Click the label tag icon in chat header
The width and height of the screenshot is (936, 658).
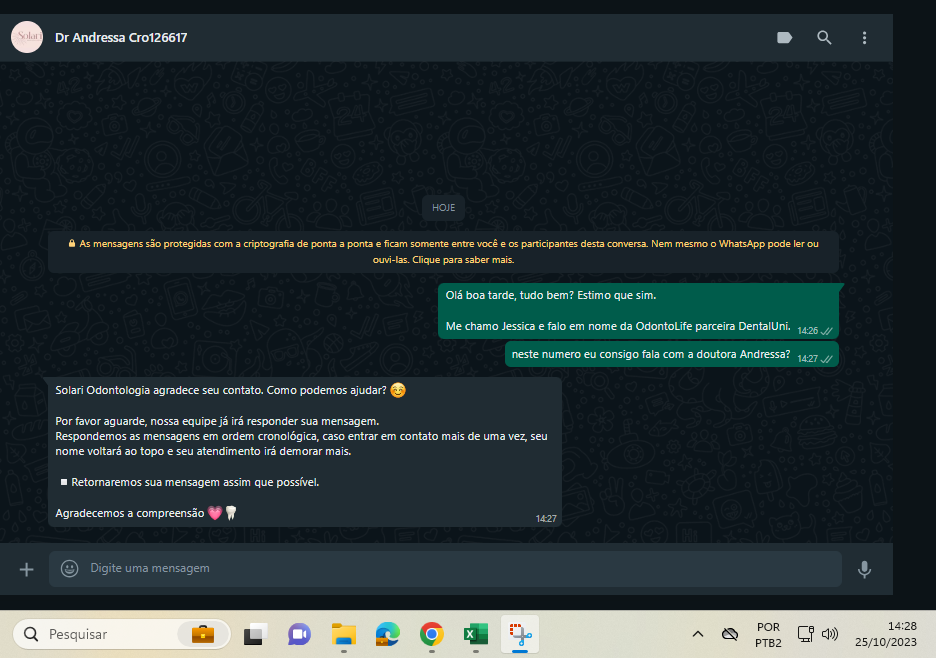tap(784, 38)
